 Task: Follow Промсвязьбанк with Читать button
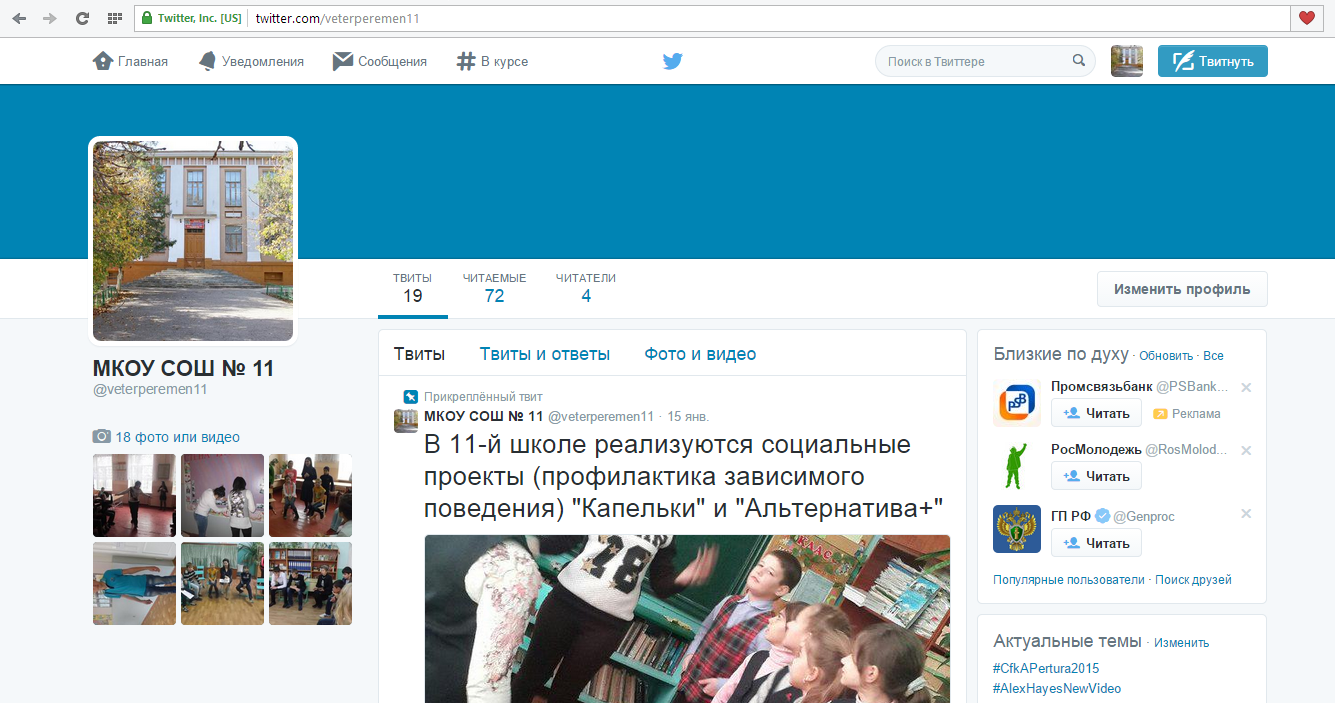1096,413
